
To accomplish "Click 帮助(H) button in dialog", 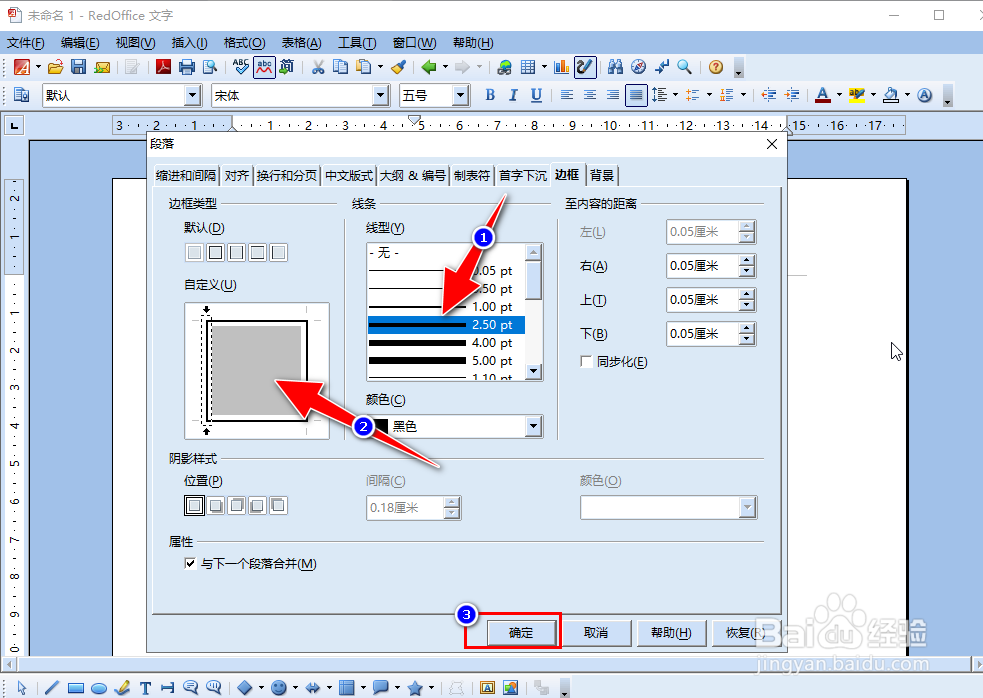I will pos(671,633).
